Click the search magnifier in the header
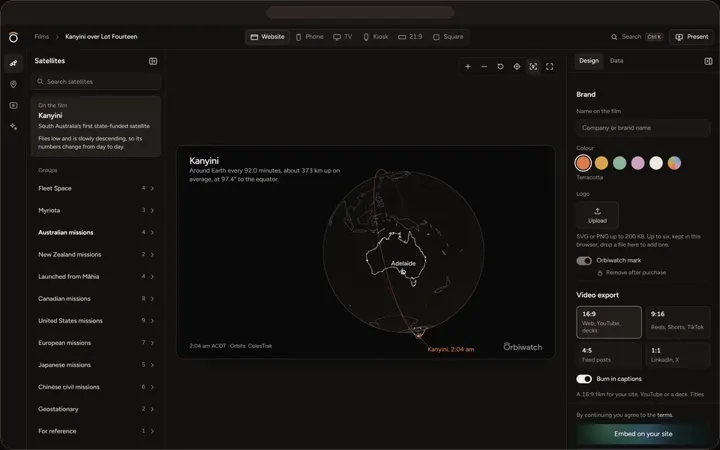This screenshot has width=720, height=450. [x=614, y=37]
